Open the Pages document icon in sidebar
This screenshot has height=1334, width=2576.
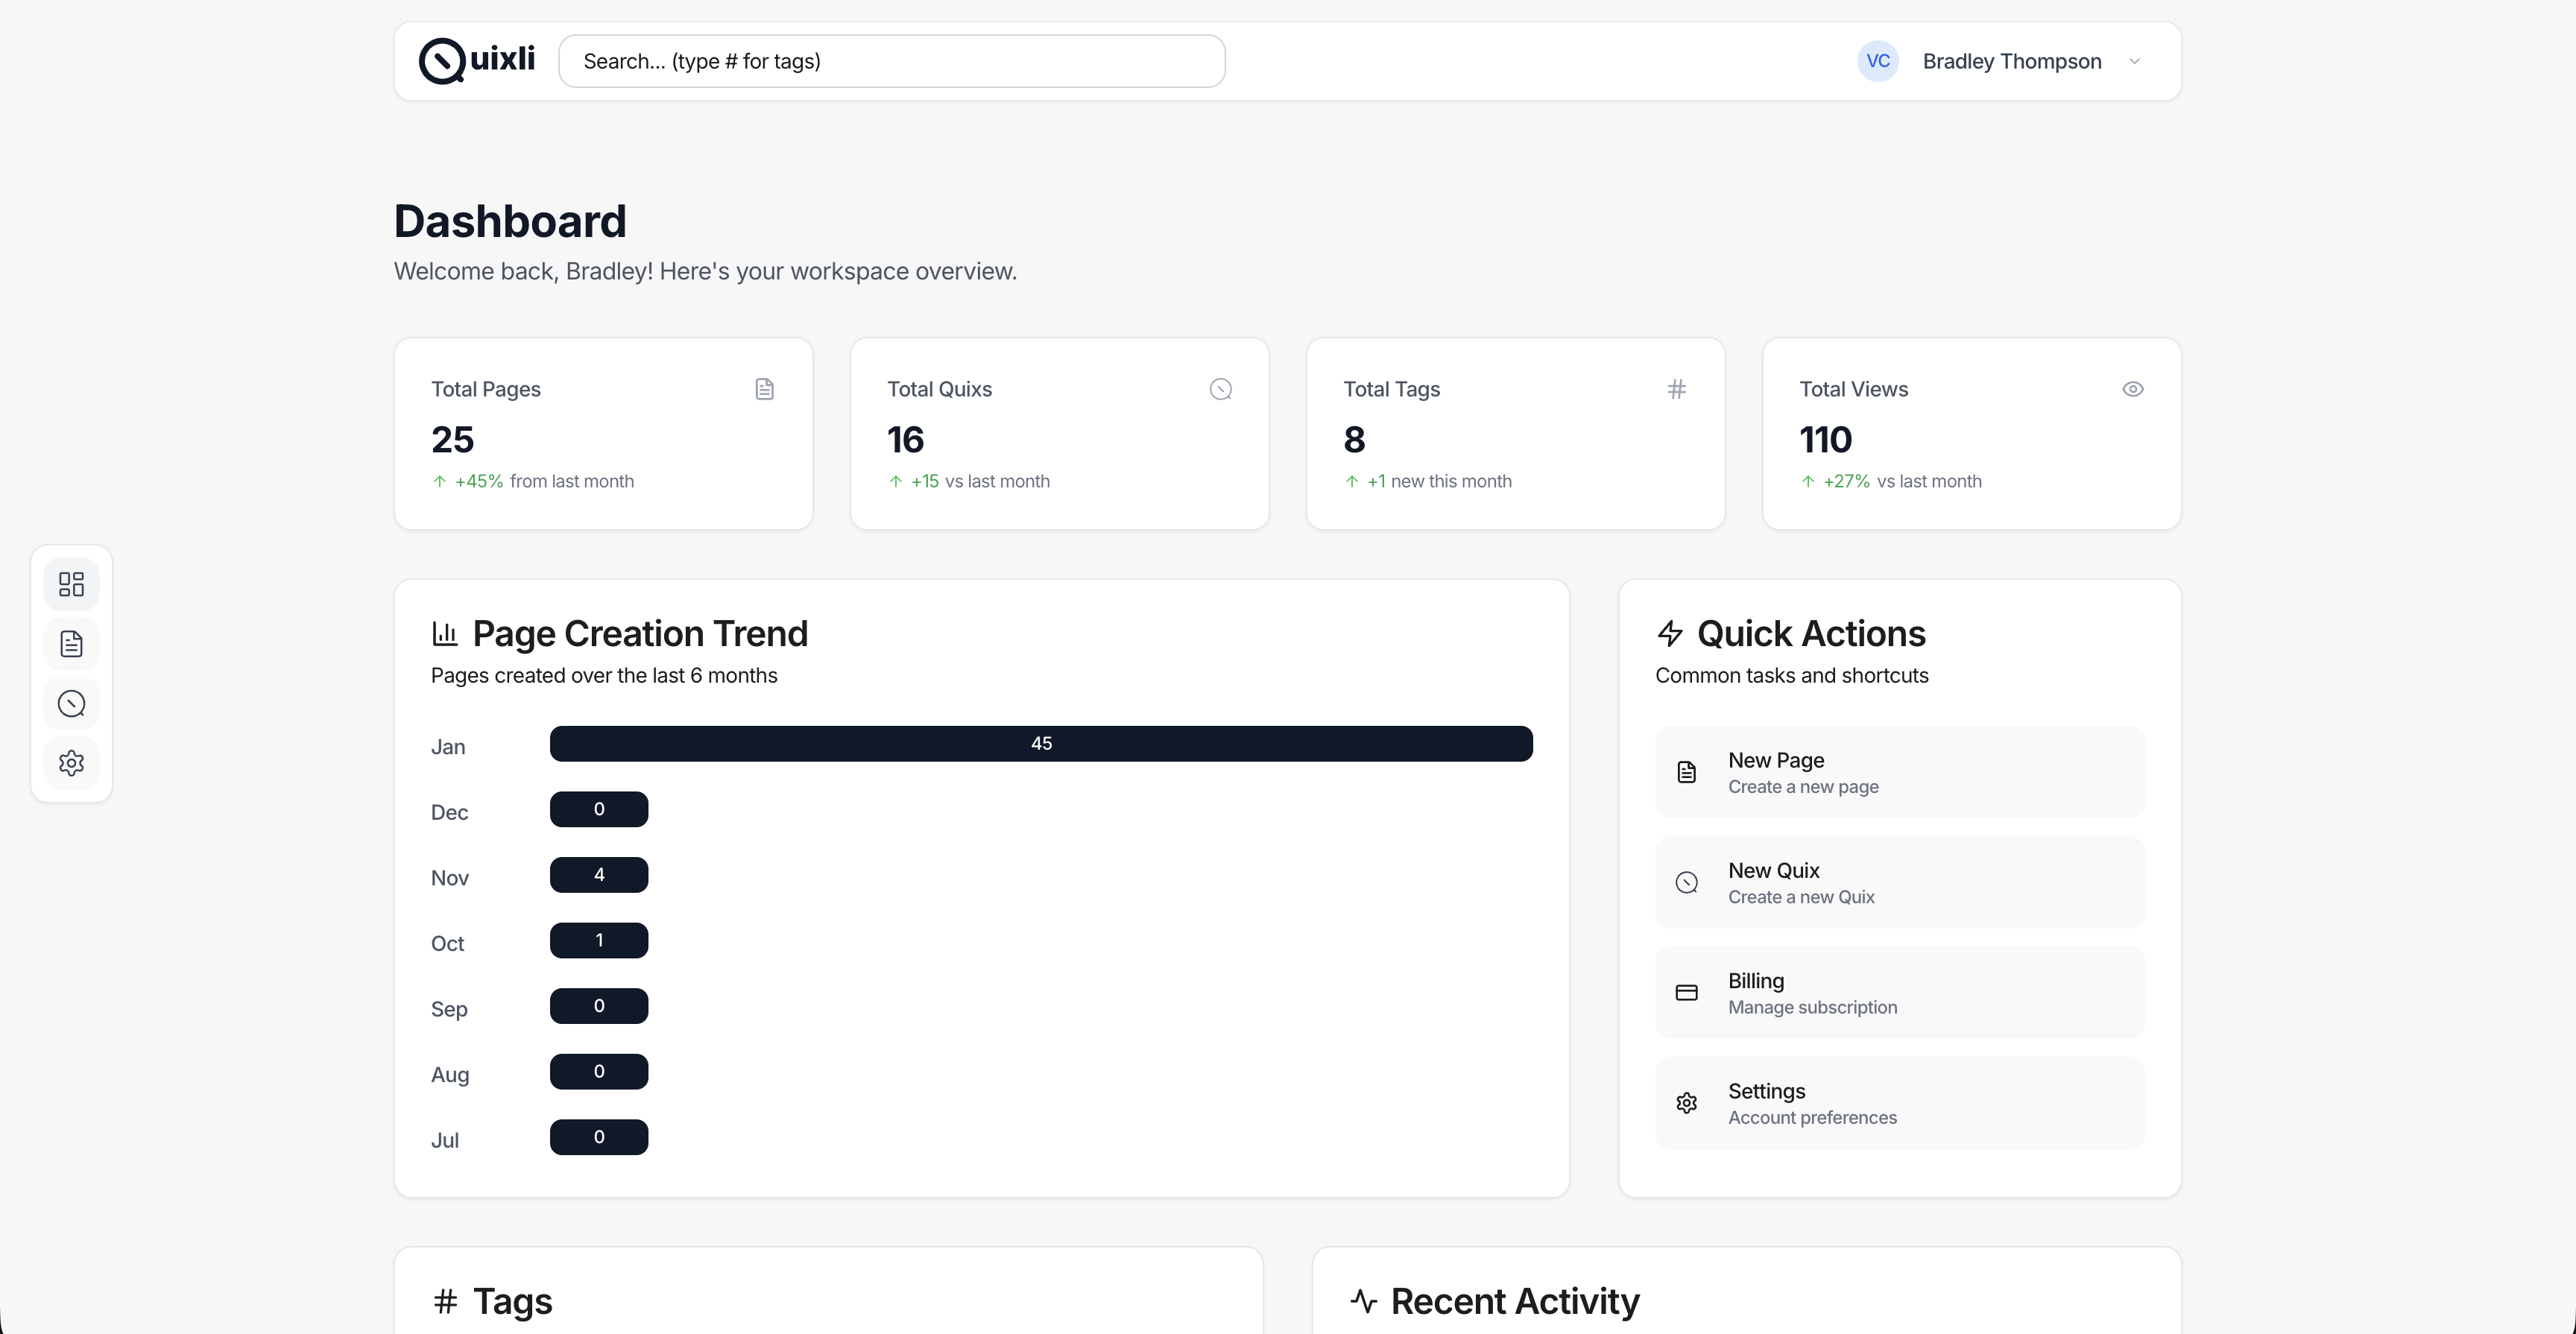(71, 644)
